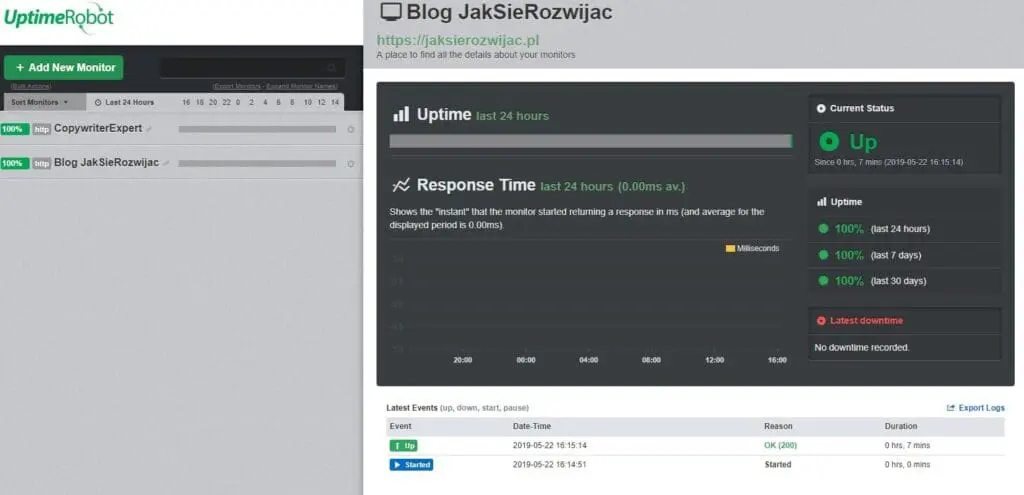
Task: Select the Blog JakSieRozwijac monitor in list
Action: (106, 162)
